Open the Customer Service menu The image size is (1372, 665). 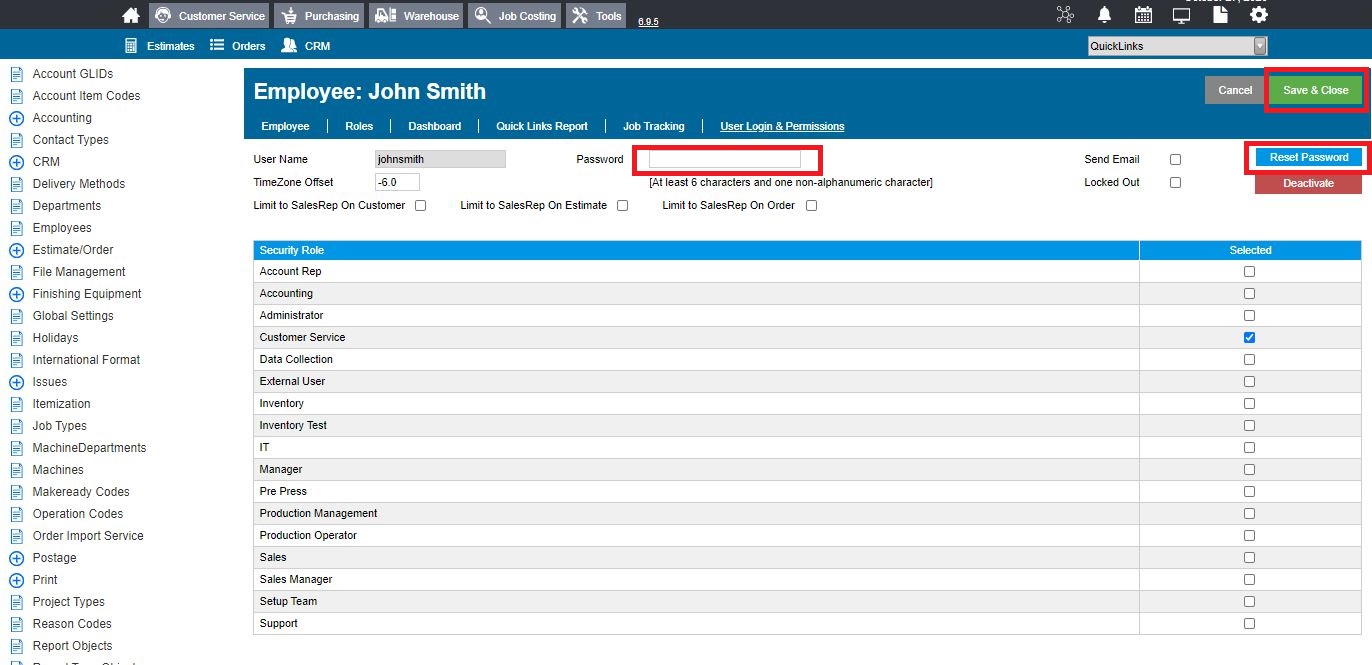[x=209, y=16]
